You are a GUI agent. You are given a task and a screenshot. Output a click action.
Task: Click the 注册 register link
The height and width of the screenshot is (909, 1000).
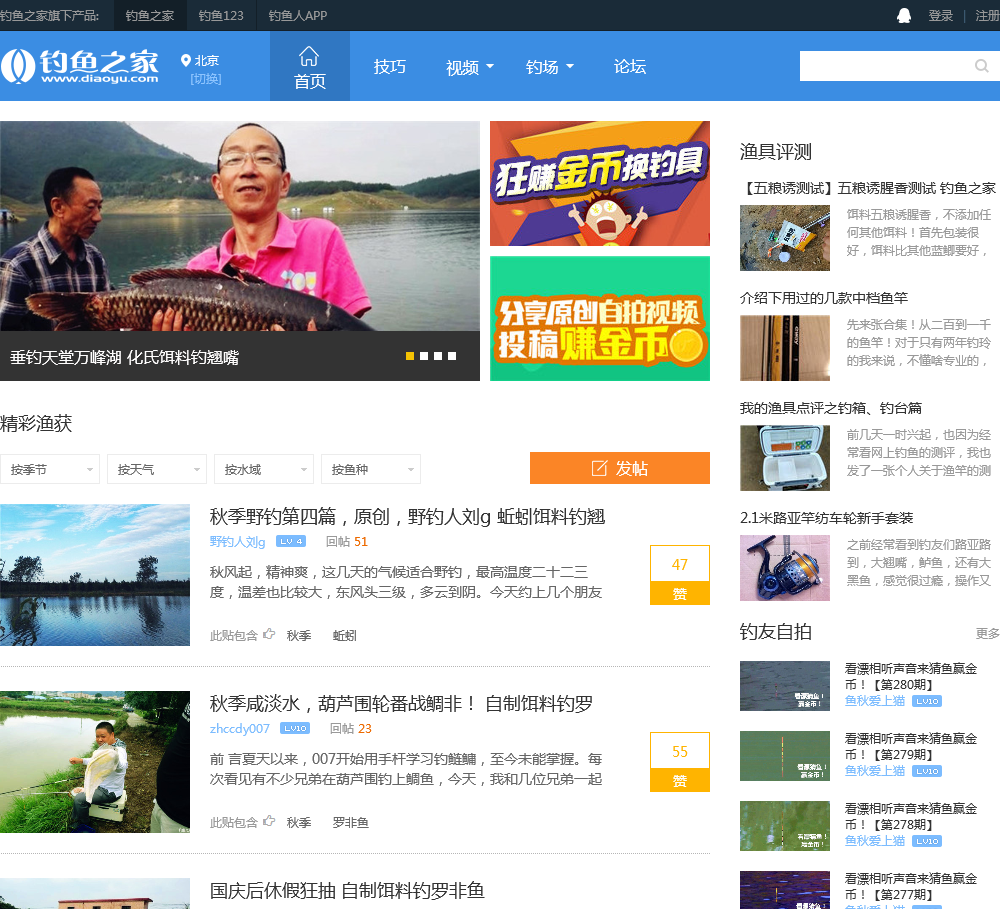point(987,16)
